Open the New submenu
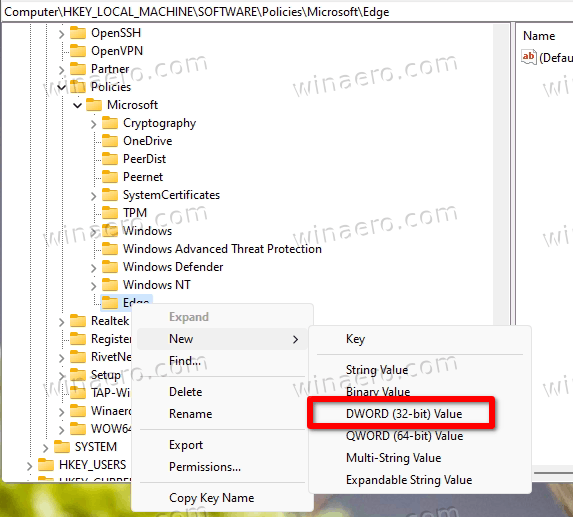Image resolution: width=573 pixels, height=517 pixels. click(x=222, y=339)
